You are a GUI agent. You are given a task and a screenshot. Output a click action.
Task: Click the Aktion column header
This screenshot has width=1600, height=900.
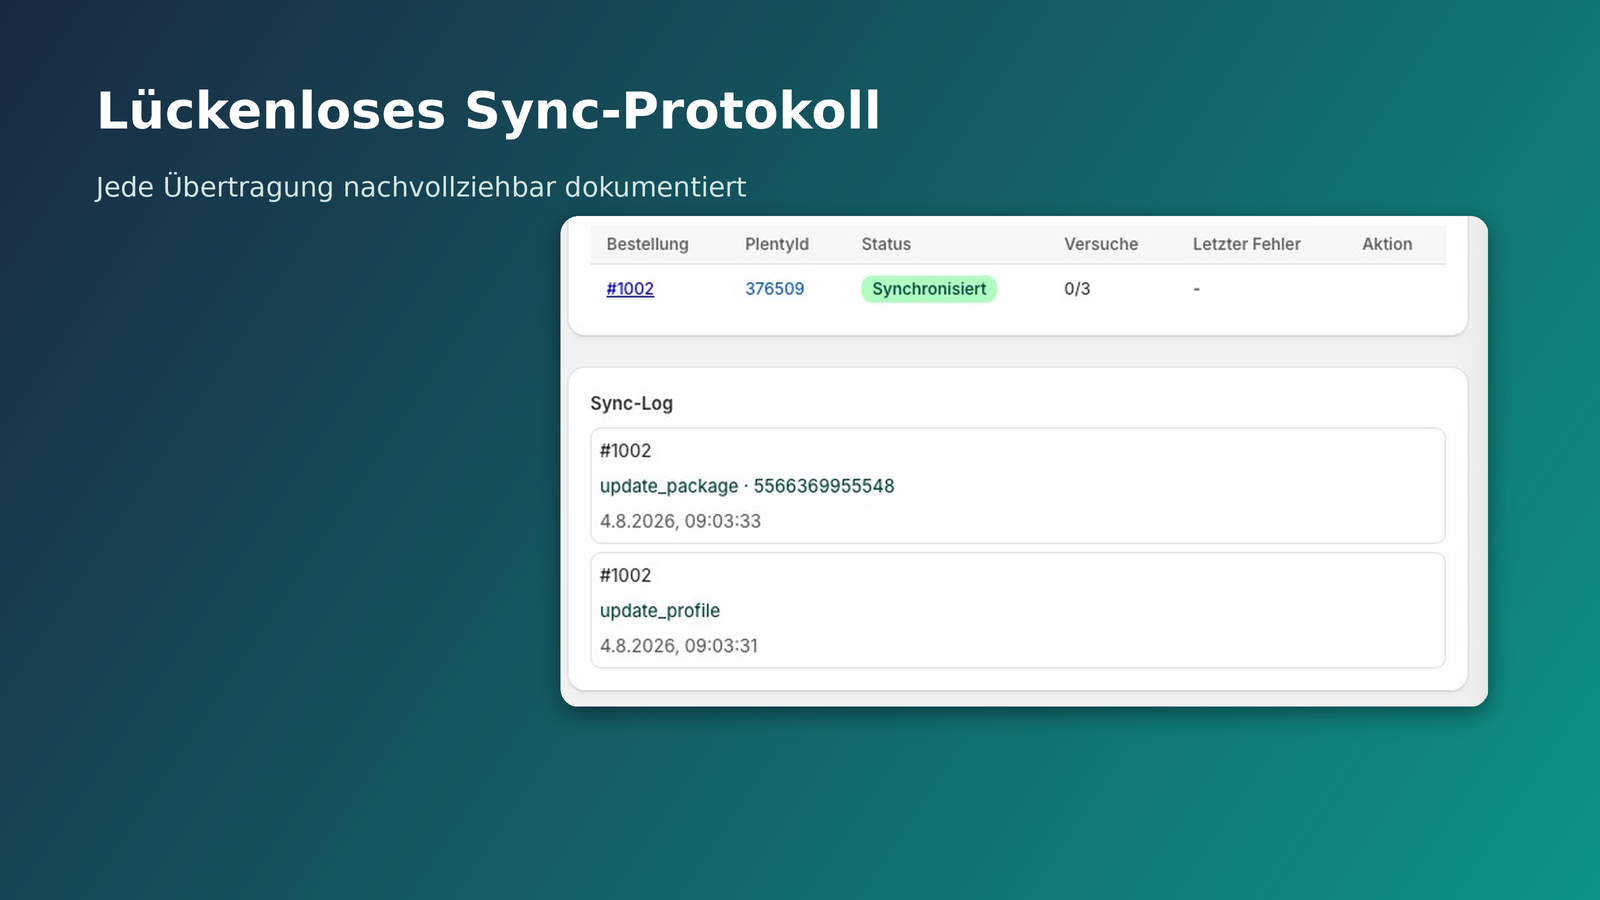click(1387, 244)
